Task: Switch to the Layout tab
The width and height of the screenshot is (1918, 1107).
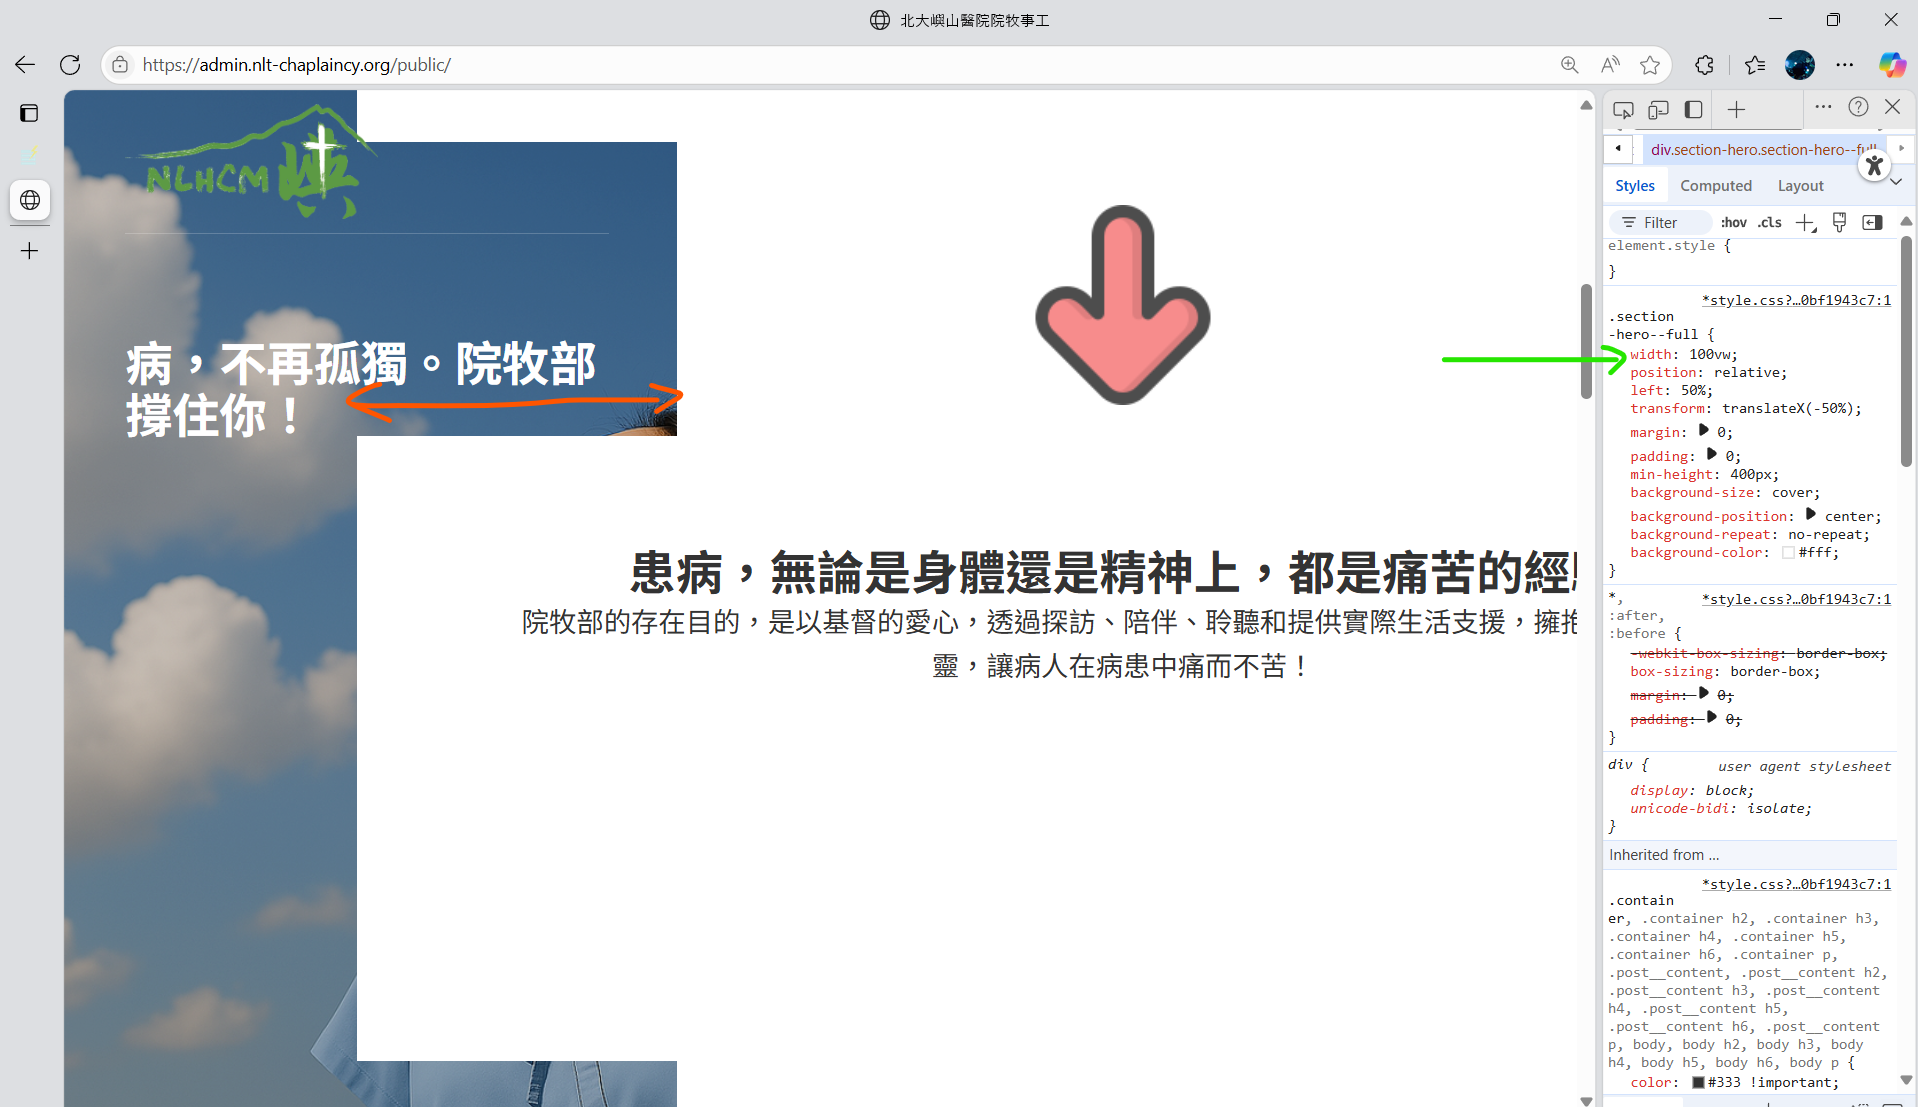Action: pos(1800,186)
